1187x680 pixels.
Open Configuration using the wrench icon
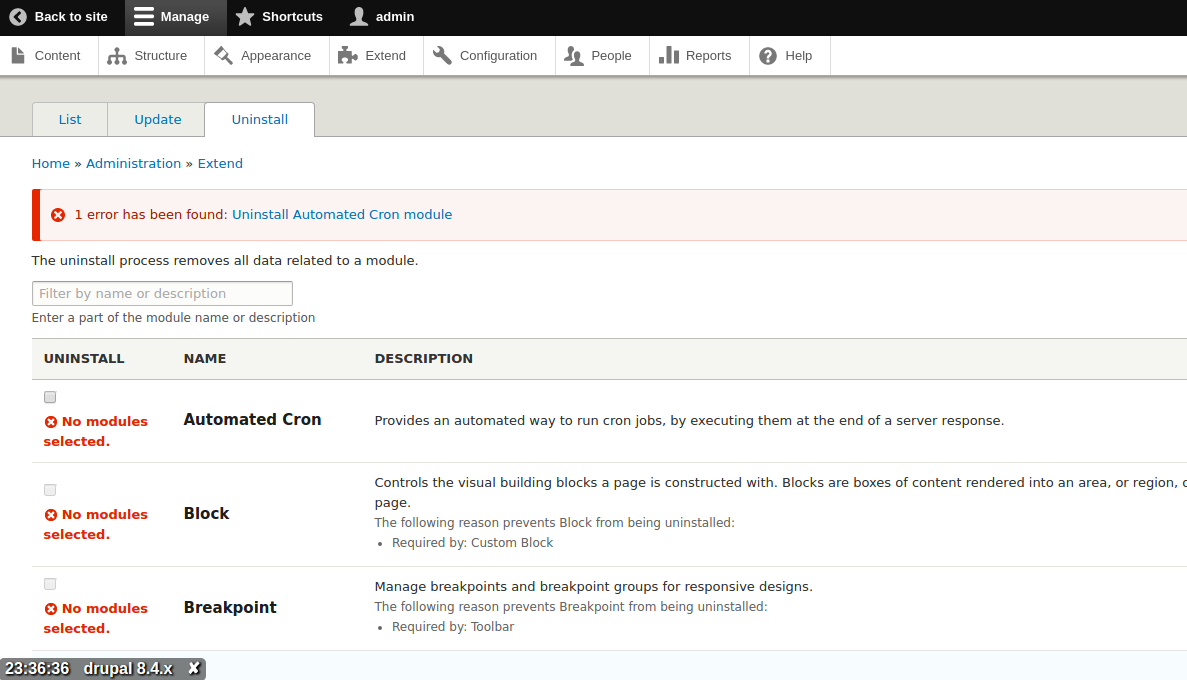click(x=440, y=56)
